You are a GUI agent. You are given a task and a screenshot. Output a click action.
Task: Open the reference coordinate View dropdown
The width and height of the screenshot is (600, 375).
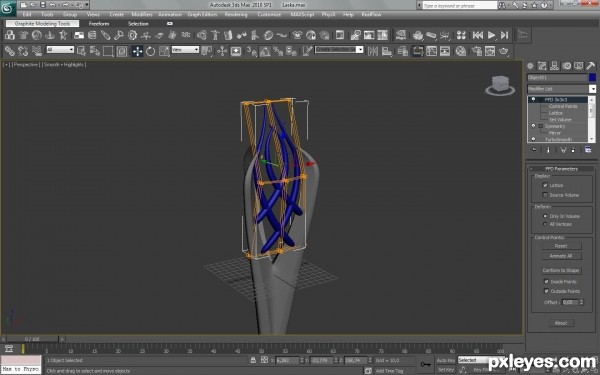pos(185,50)
